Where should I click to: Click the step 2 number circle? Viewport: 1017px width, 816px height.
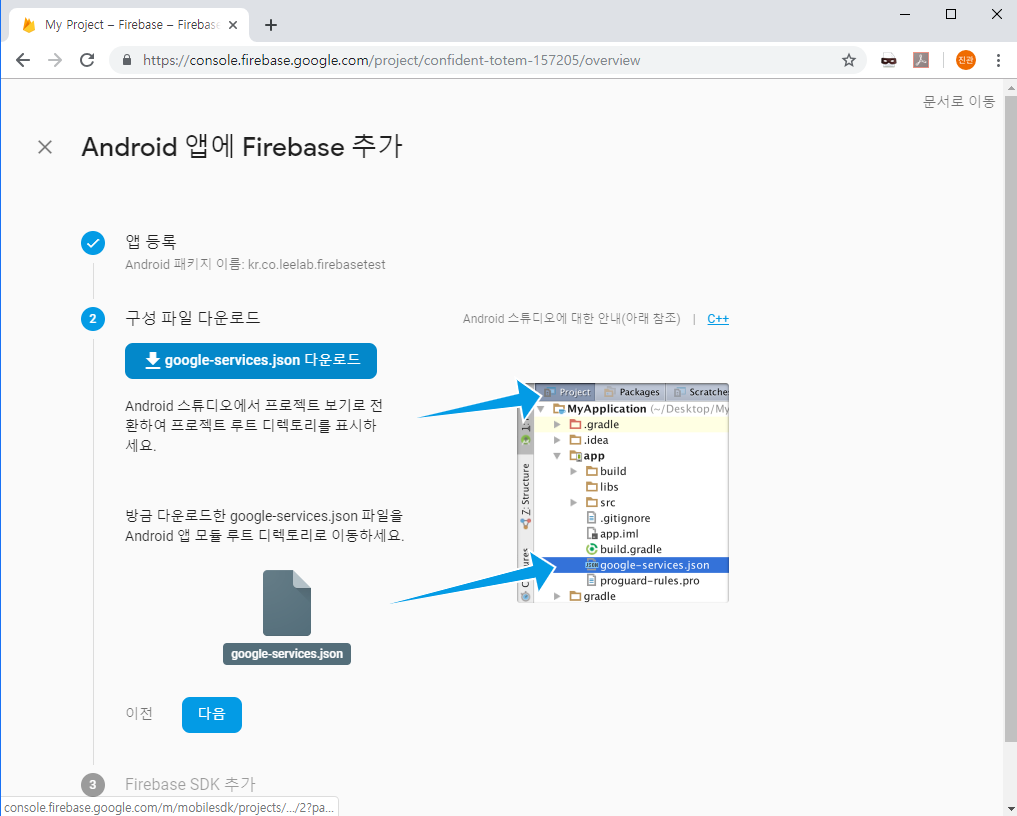93,319
